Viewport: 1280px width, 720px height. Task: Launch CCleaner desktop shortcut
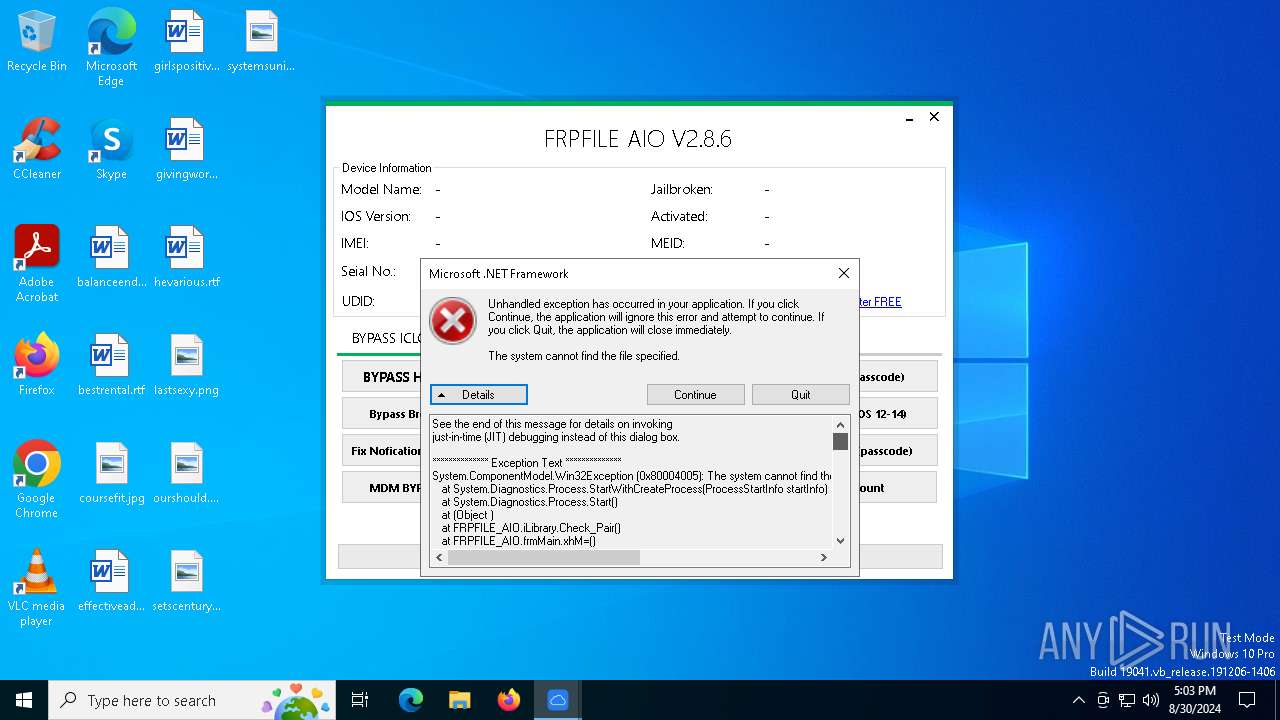tap(37, 150)
